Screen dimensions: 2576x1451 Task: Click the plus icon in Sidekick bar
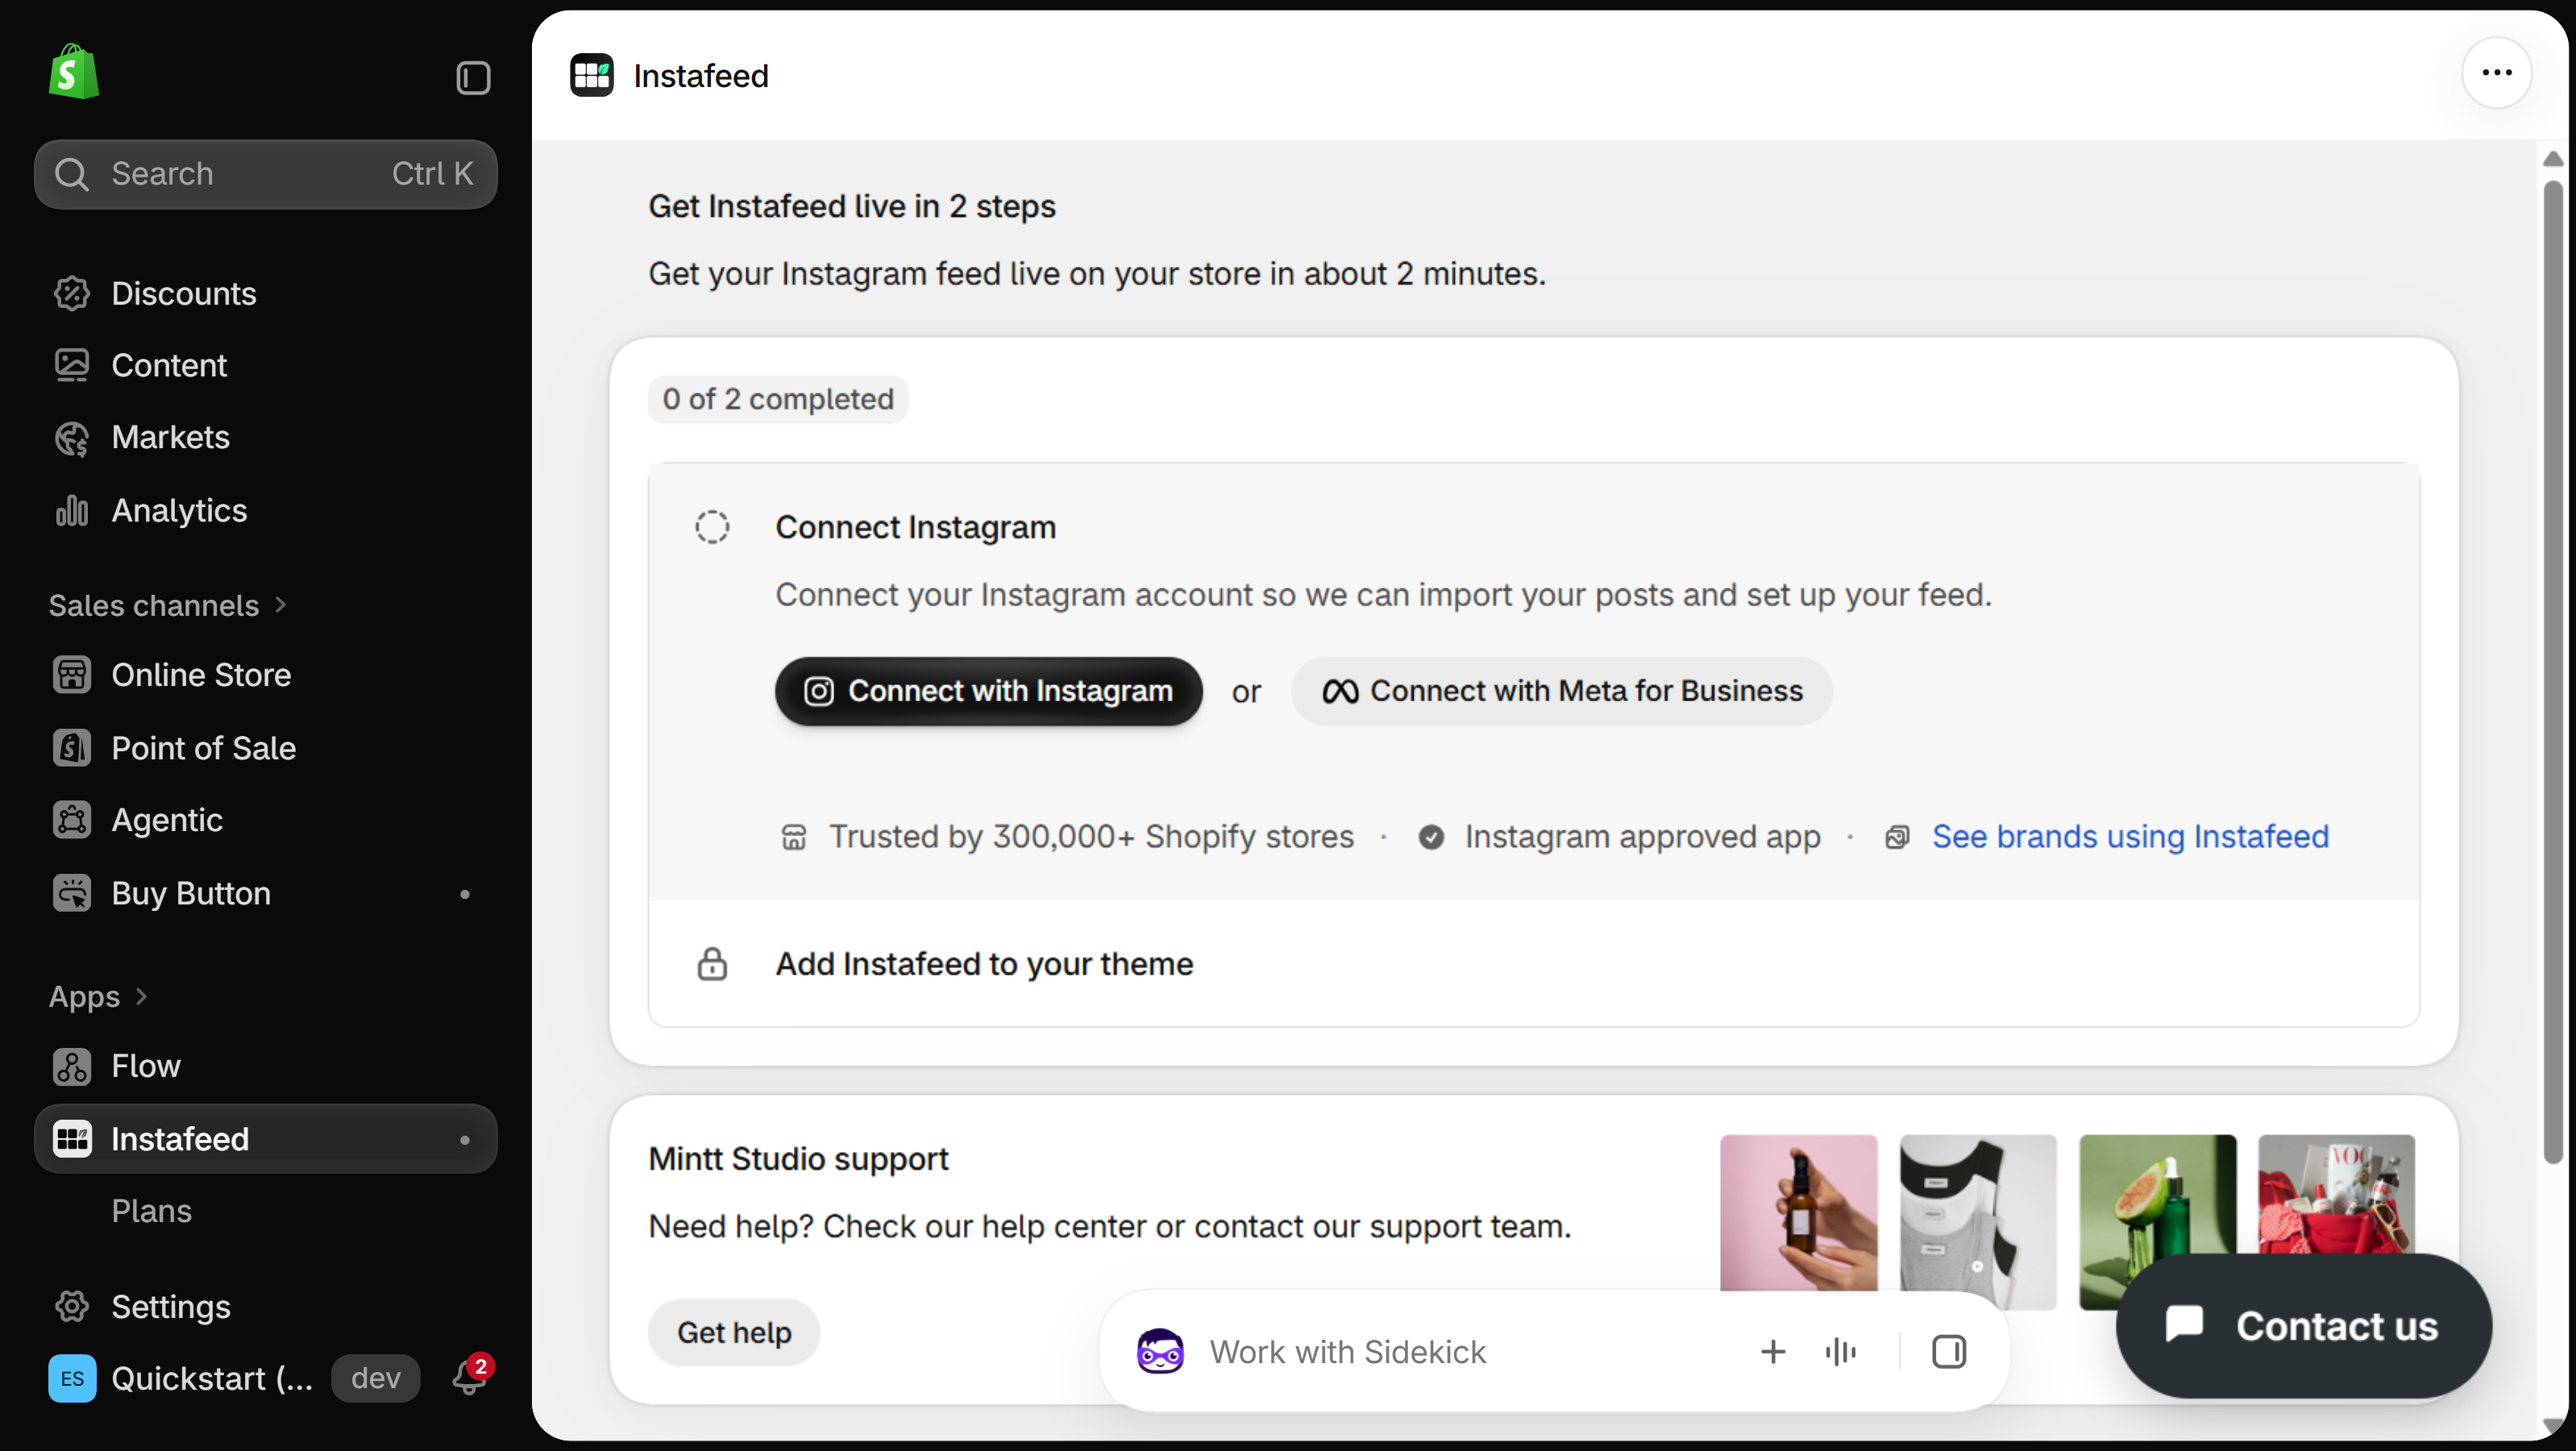(1773, 1352)
